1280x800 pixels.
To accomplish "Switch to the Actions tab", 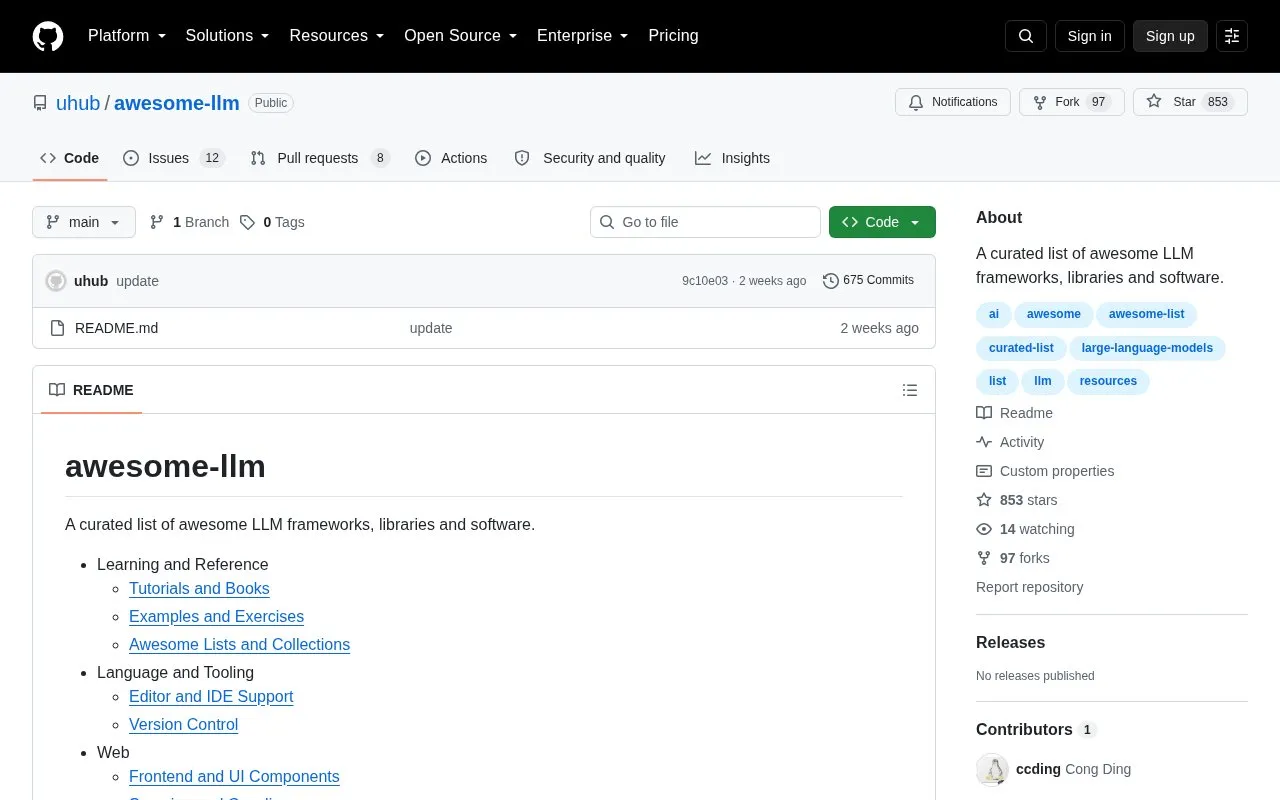I will click(451, 158).
